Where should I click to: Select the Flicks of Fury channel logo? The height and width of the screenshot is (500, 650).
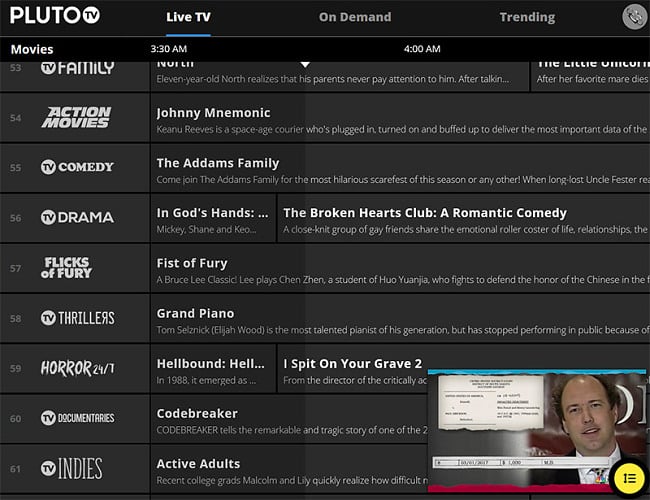[66, 268]
